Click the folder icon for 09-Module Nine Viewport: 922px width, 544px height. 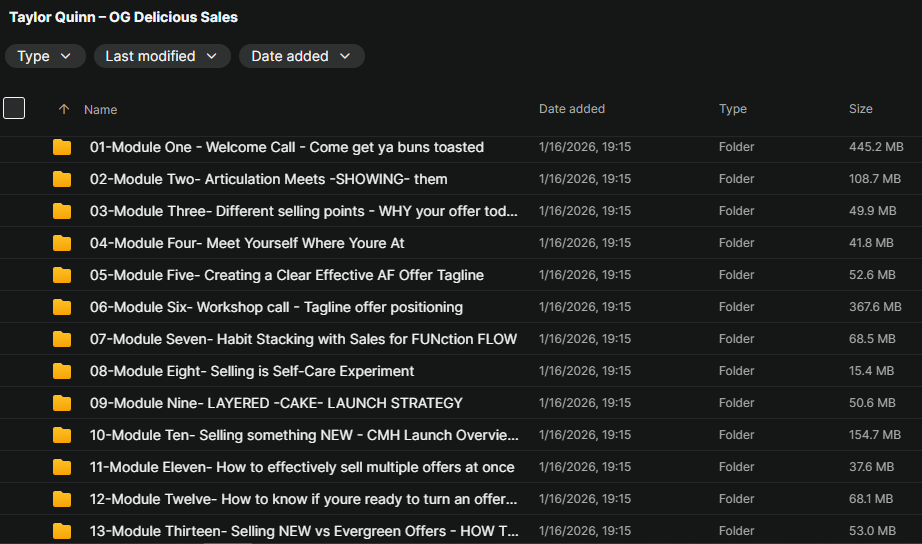62,404
